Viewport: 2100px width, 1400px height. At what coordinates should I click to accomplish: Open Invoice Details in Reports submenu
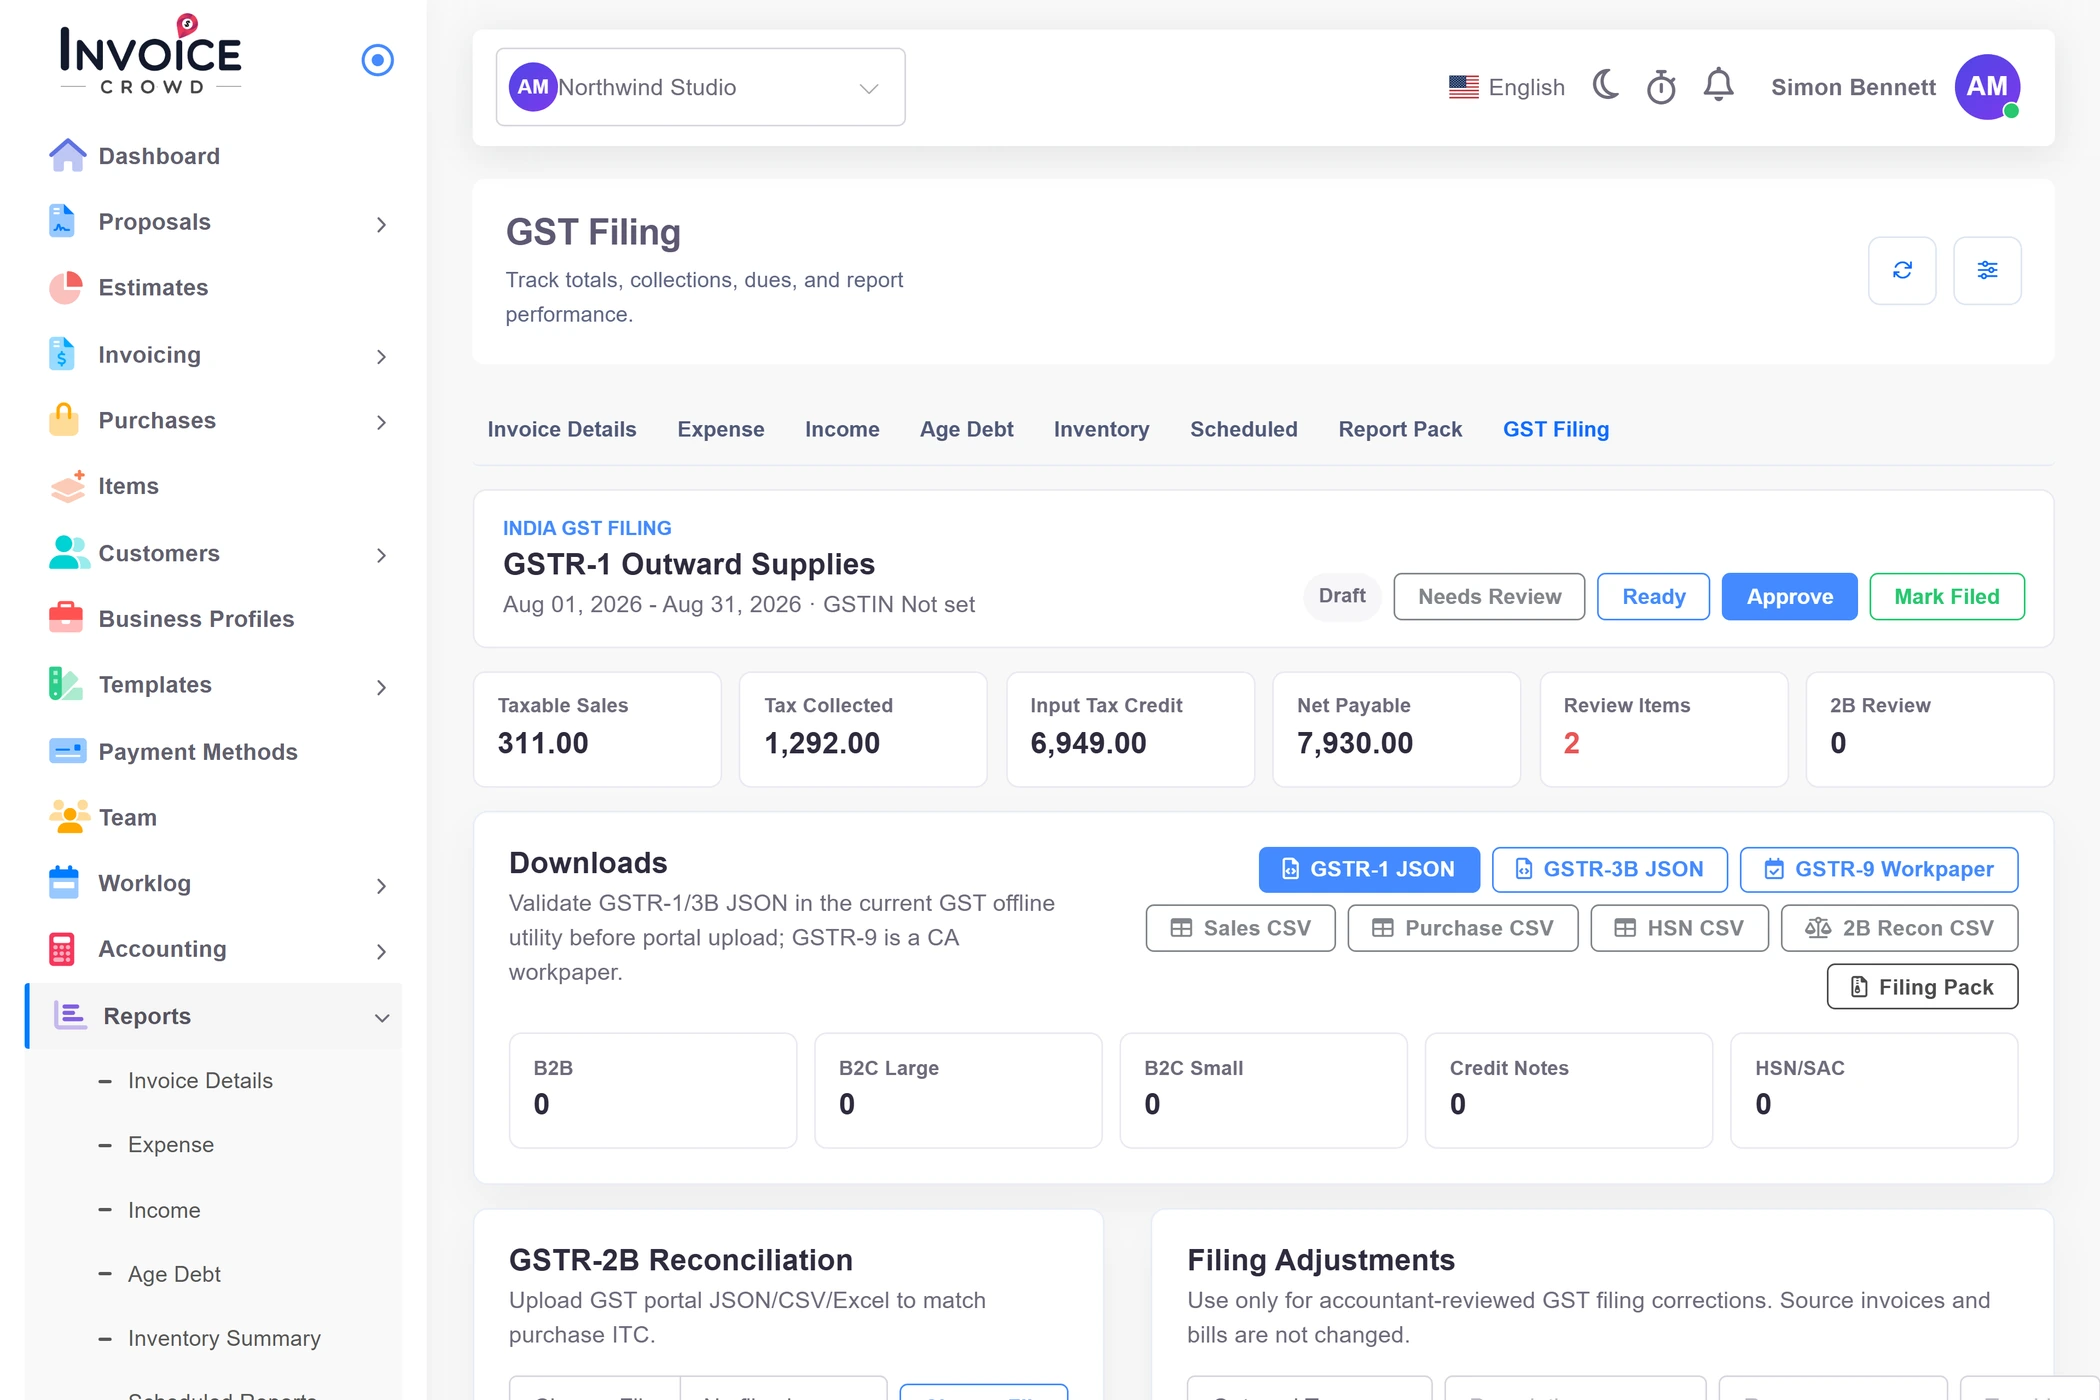(x=200, y=1080)
